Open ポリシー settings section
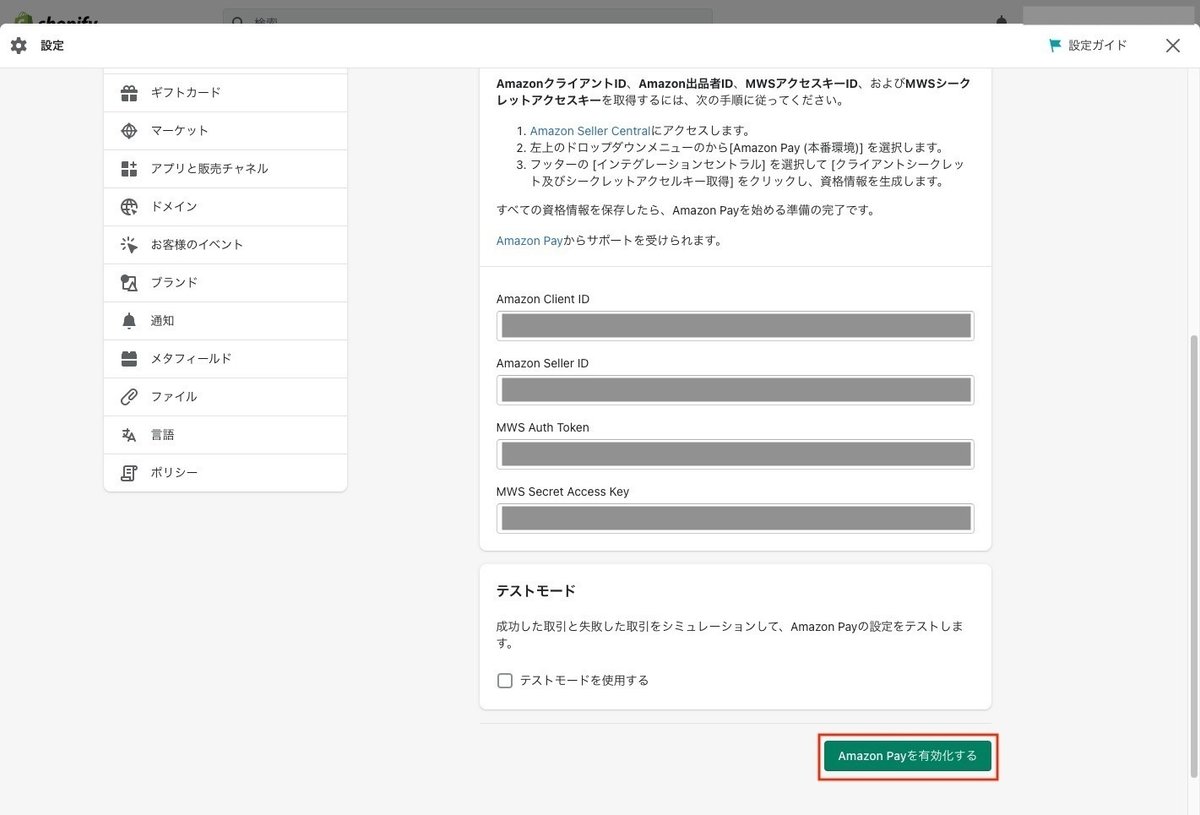The height and width of the screenshot is (815, 1200). [x=225, y=473]
